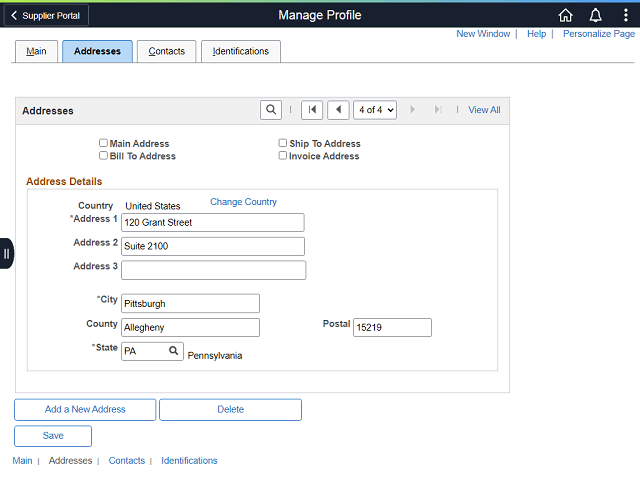Open the three-dot actions menu
This screenshot has height=480, width=640.
coord(625,16)
